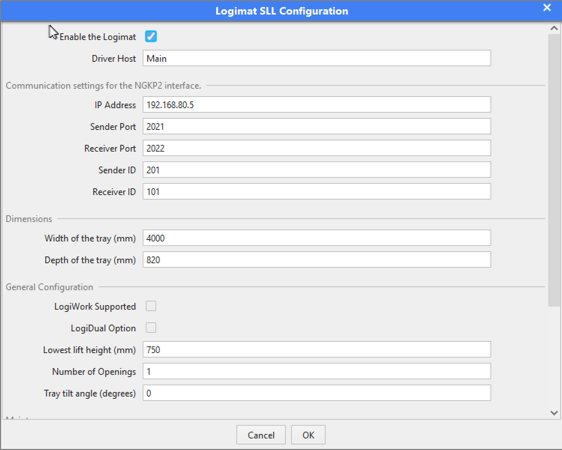Click the Lowest lift height label
Screen dimensions: 562x450
pos(90,350)
